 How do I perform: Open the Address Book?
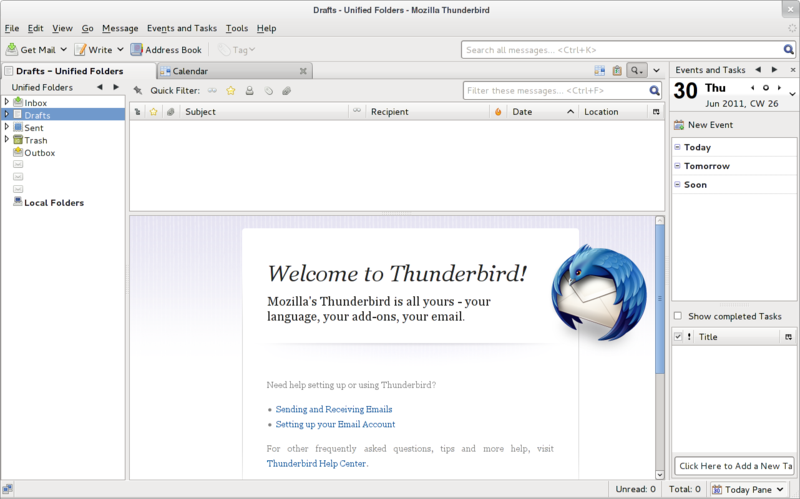tap(167, 49)
